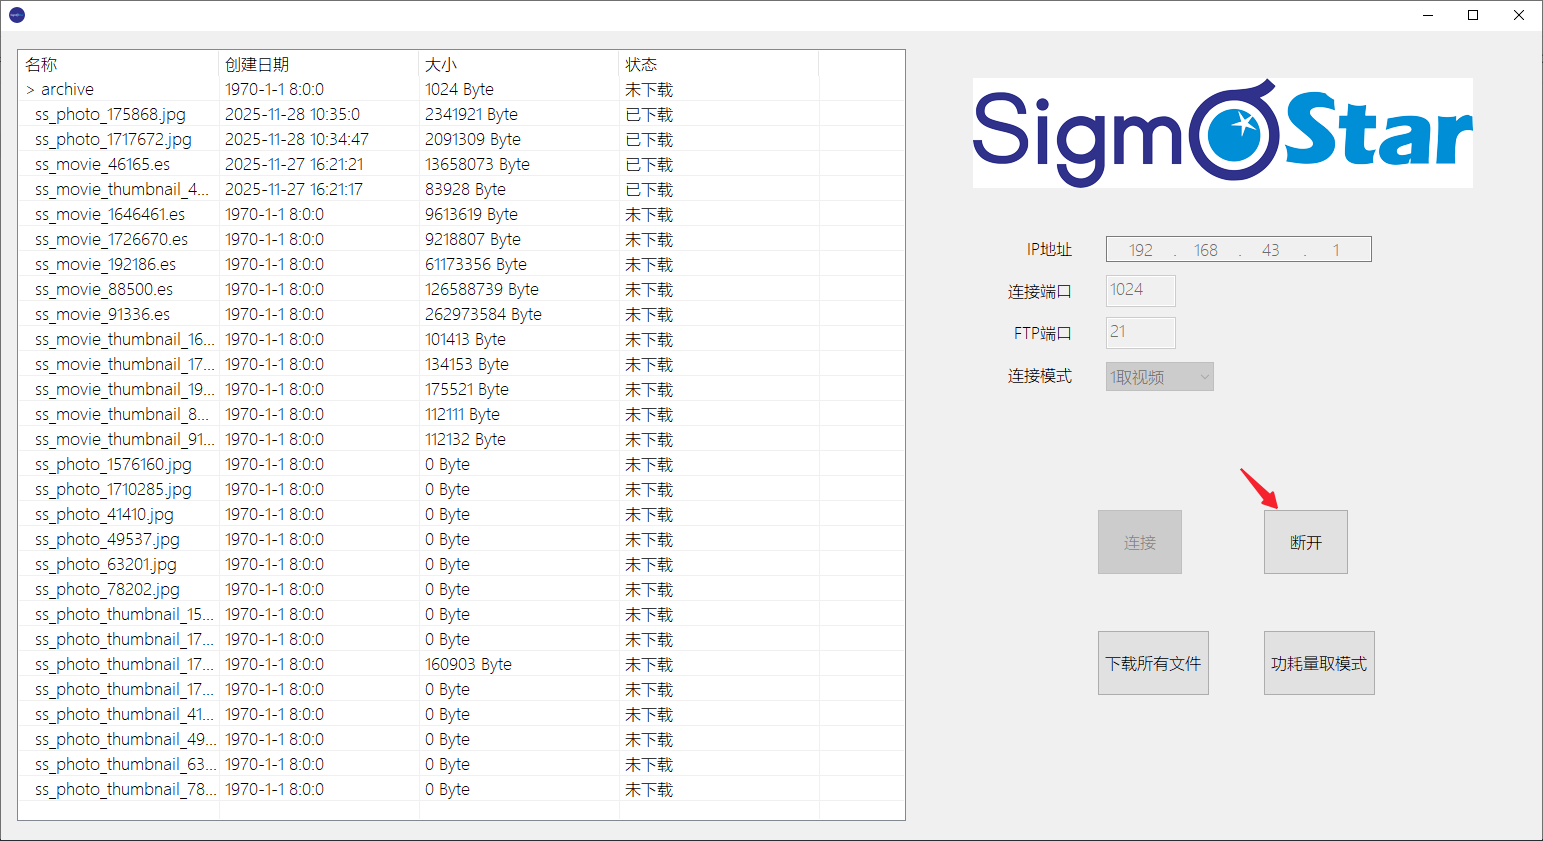Click the app icon in title bar
This screenshot has height=841, width=1543.
[16, 15]
